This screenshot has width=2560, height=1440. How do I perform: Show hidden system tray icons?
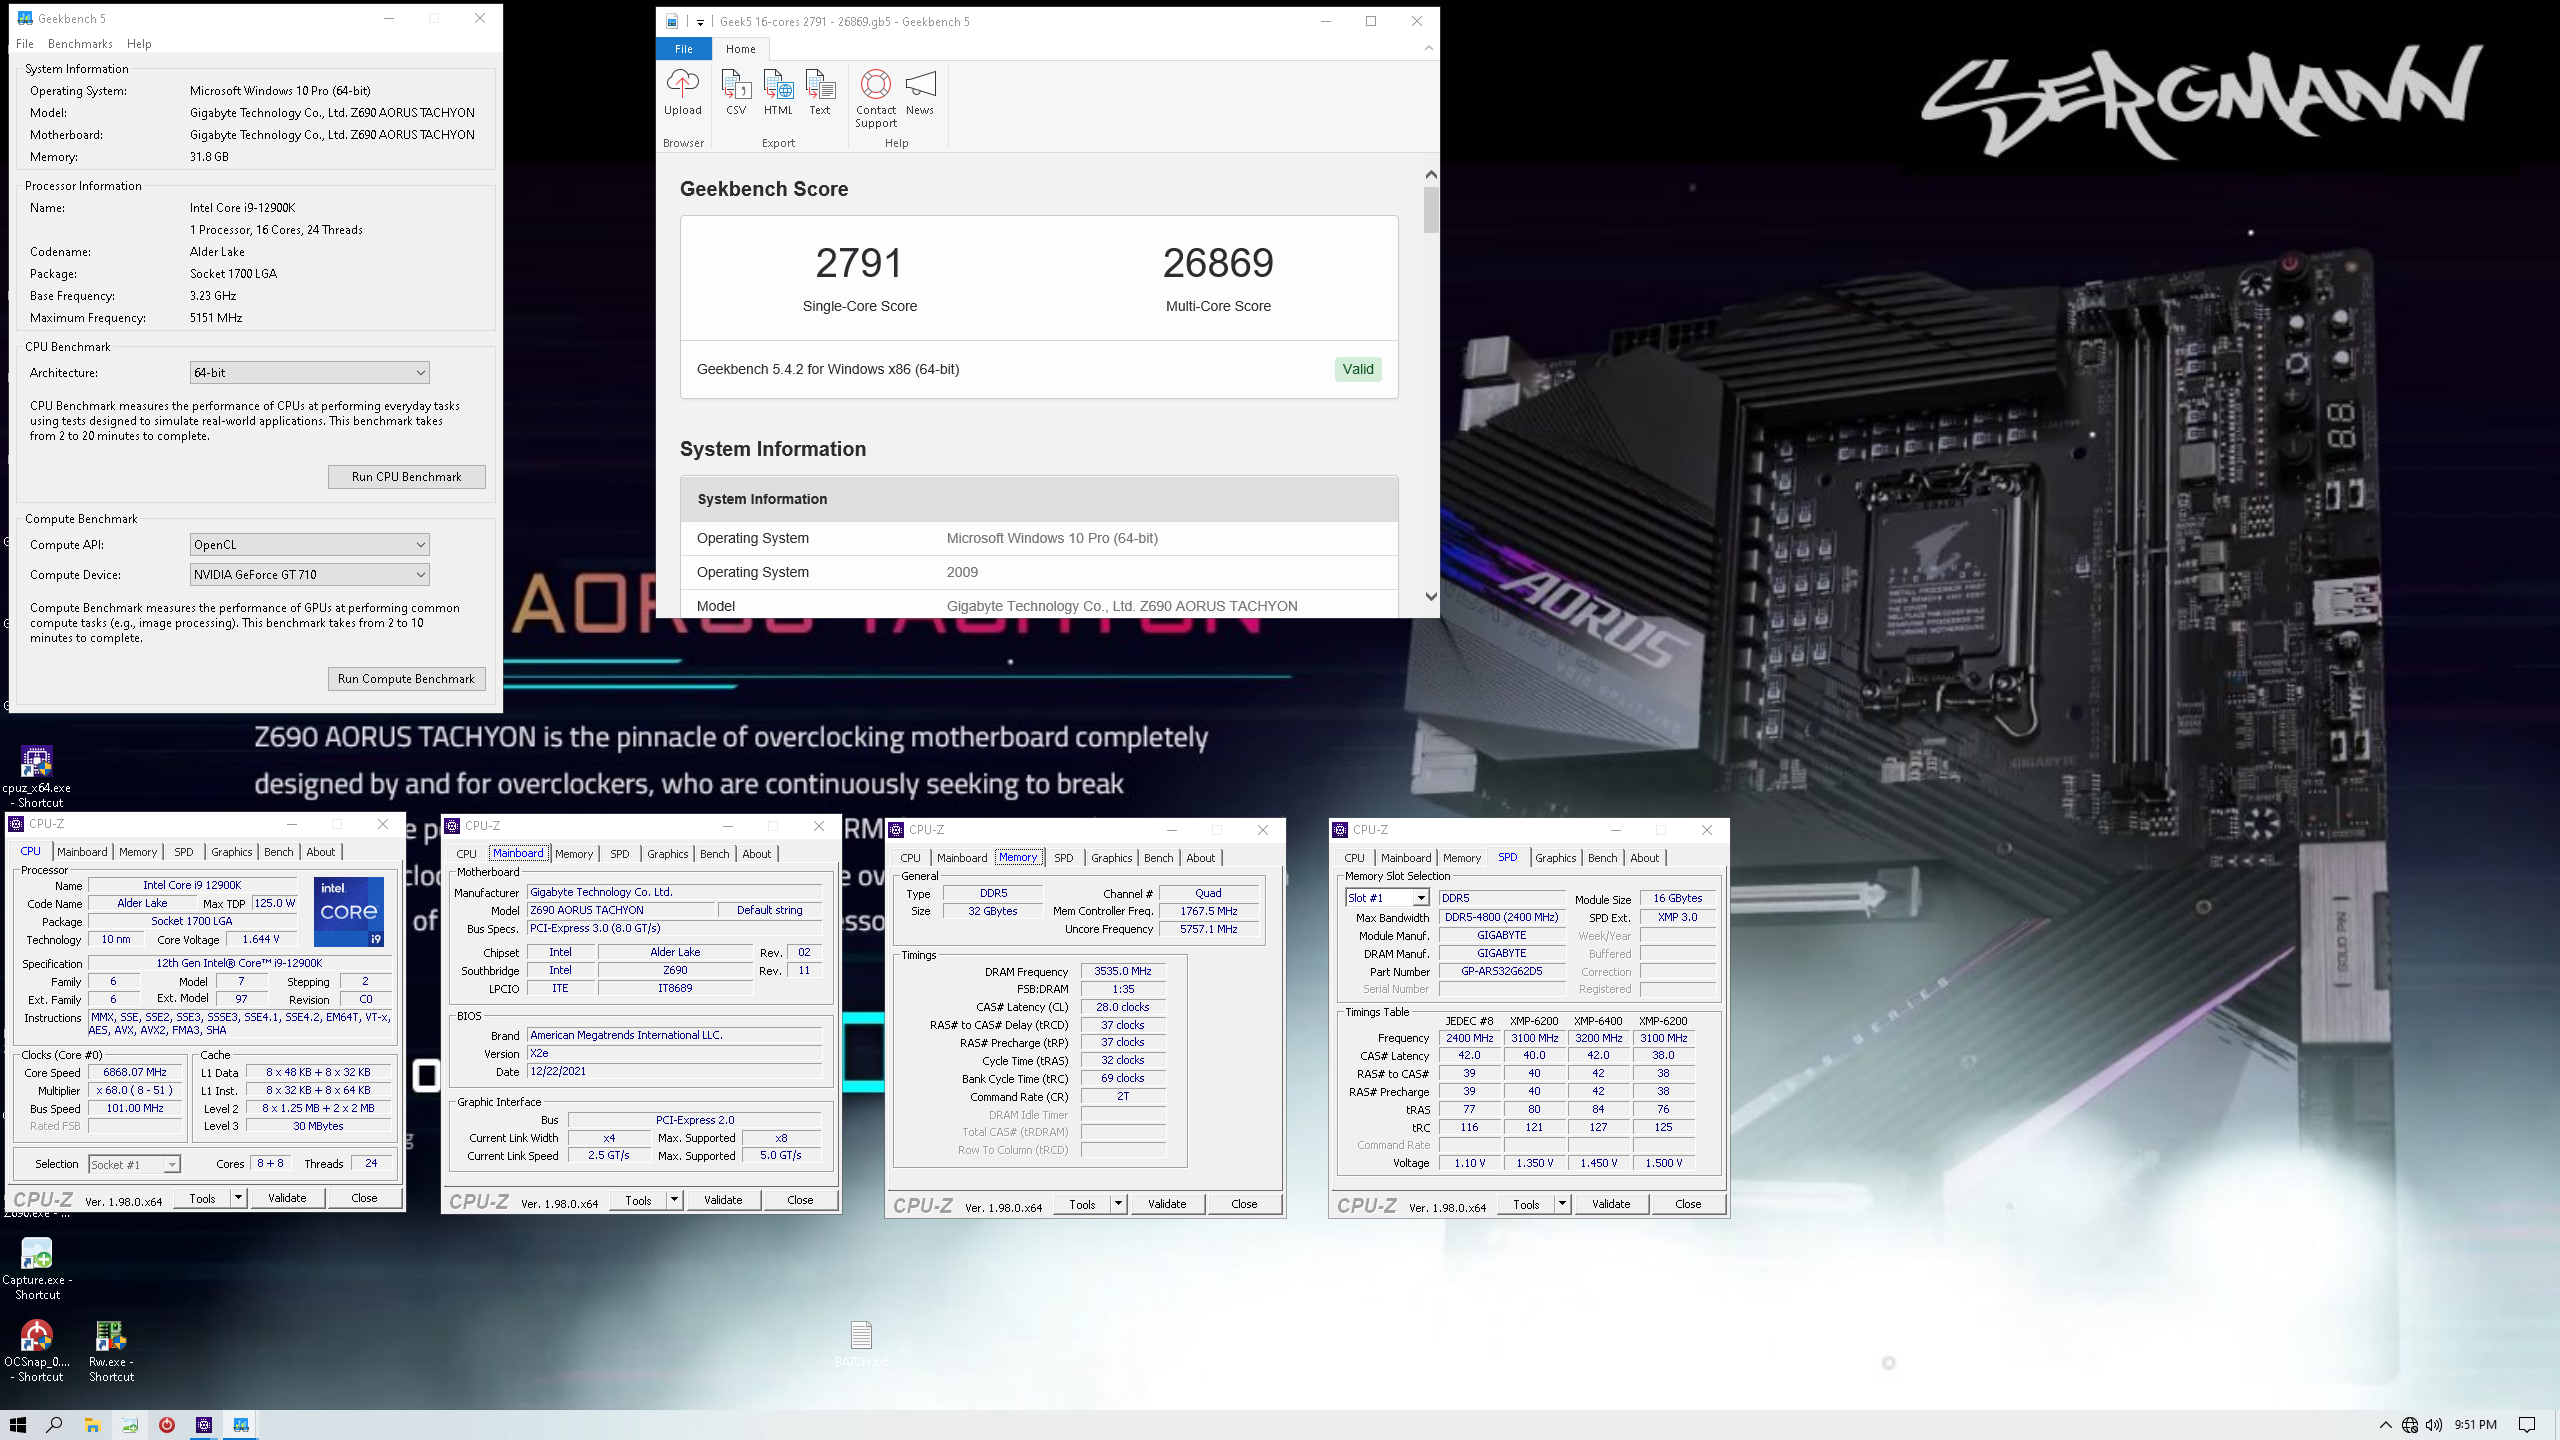coord(2386,1425)
